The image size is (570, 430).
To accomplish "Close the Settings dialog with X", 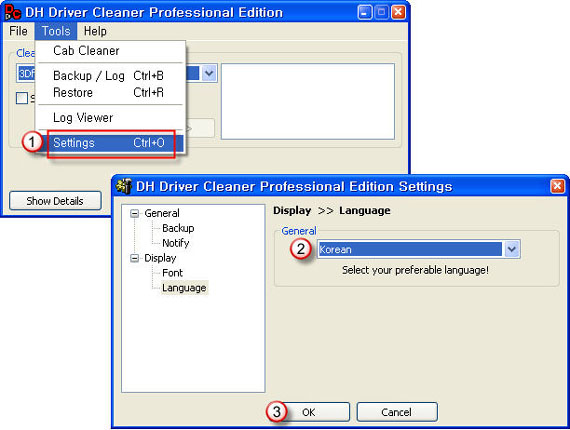I will (557, 186).
